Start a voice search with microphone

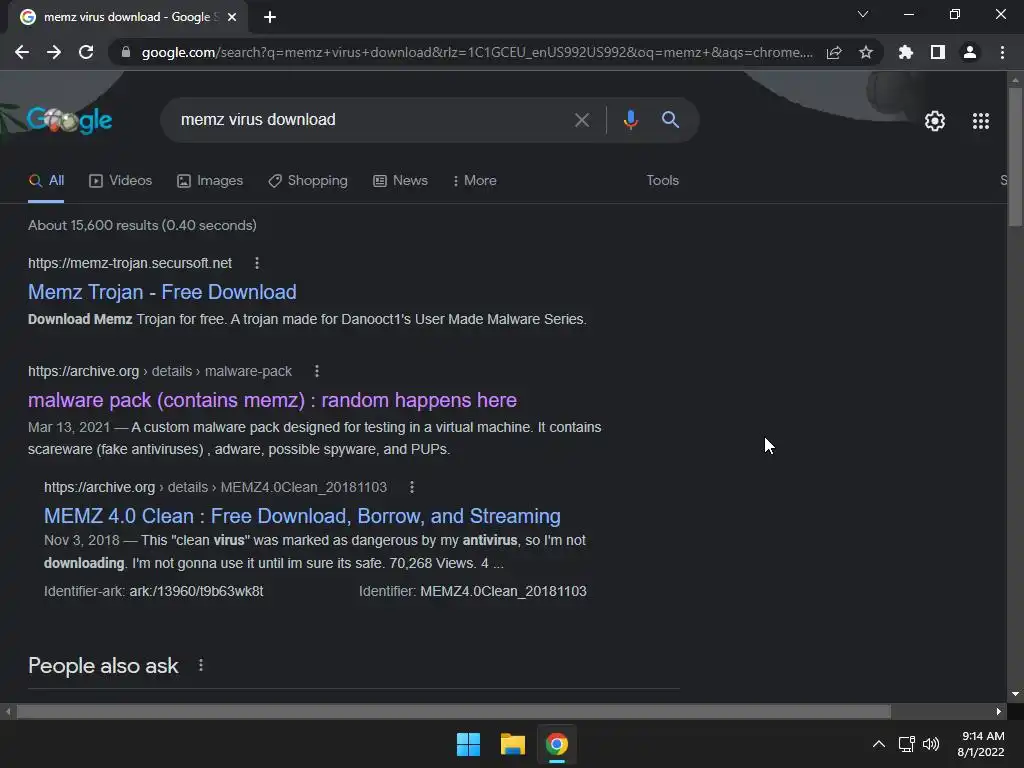pos(630,120)
